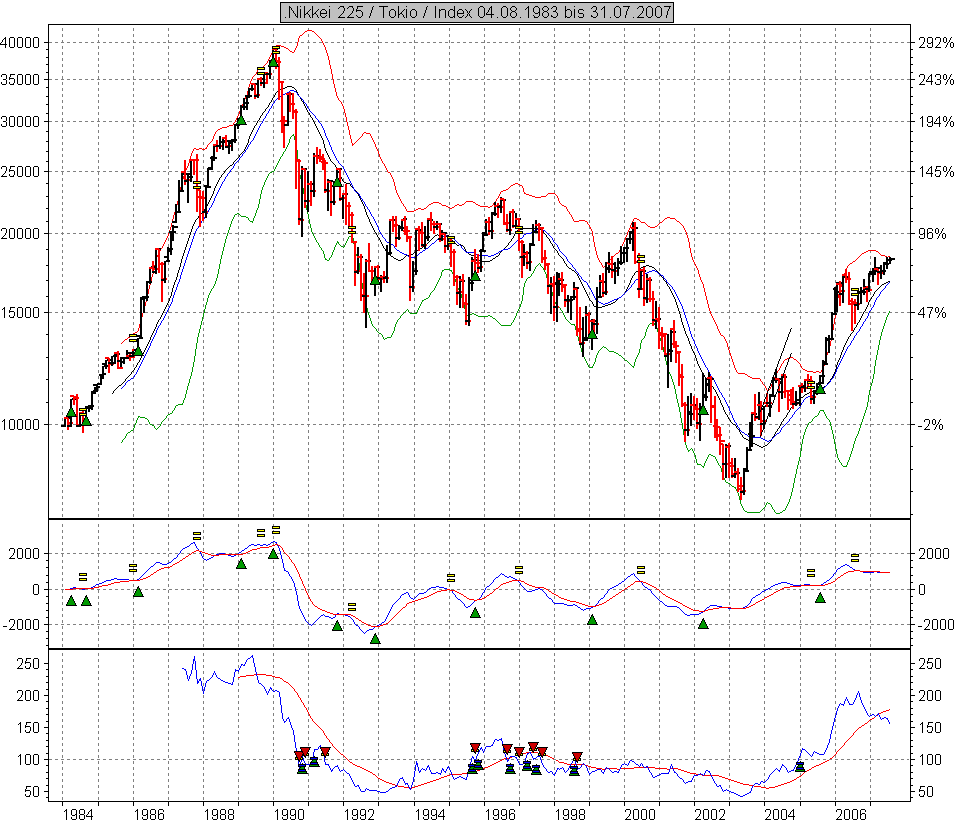Select the 1984 year label on time axis
955x824 pixels.
pyautogui.click(x=79, y=813)
